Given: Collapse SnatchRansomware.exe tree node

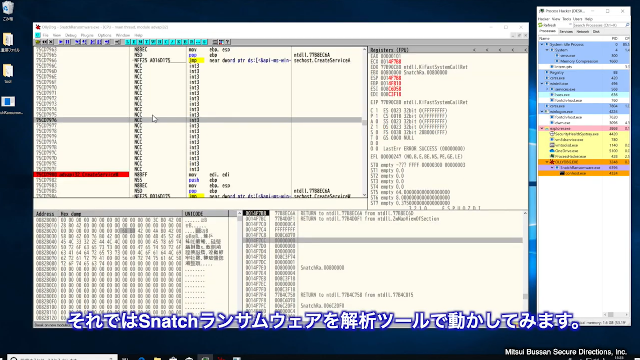Looking at the screenshot, I should pos(552,168).
